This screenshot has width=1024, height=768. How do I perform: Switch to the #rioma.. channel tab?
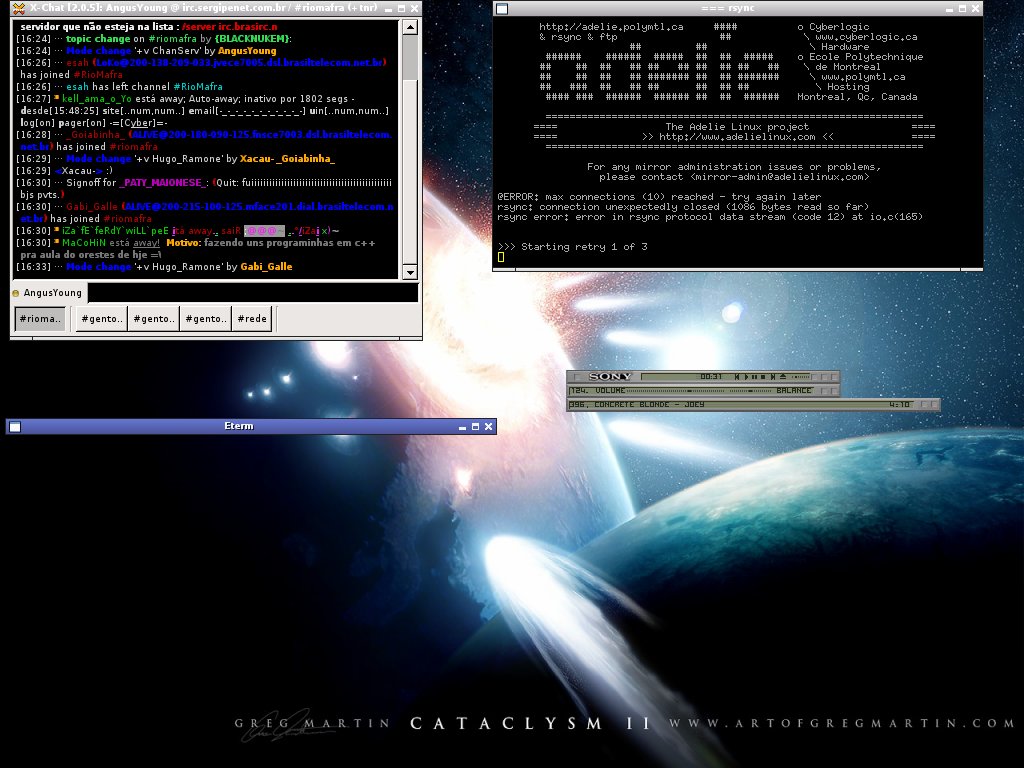pos(40,319)
